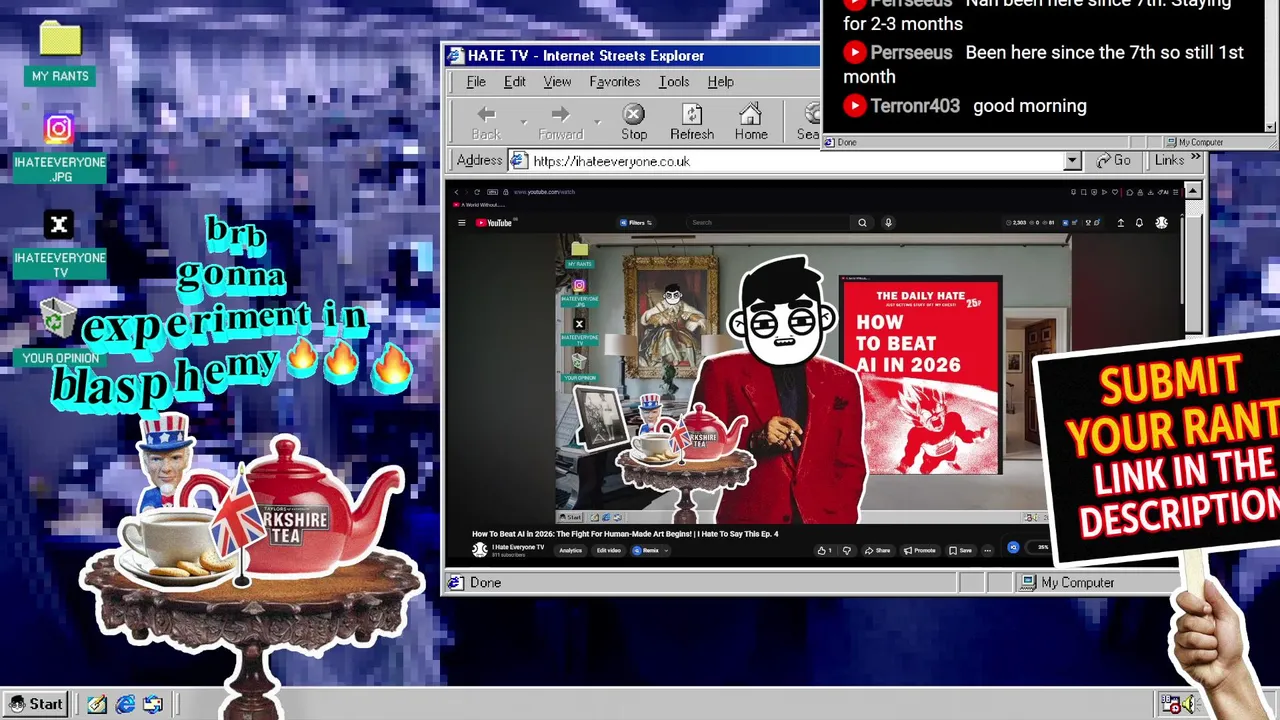Open the Favorites menu
This screenshot has width=1280, height=720.
(614, 82)
